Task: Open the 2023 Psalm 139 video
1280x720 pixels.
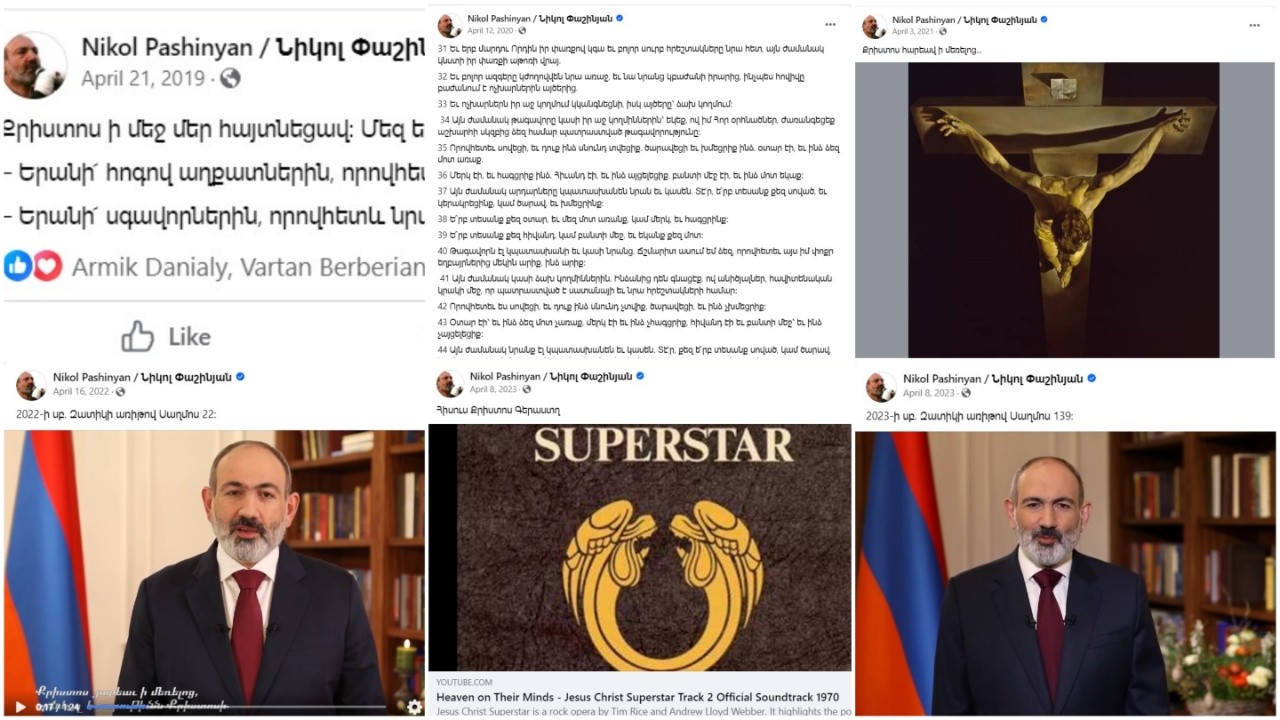Action: point(1065,572)
